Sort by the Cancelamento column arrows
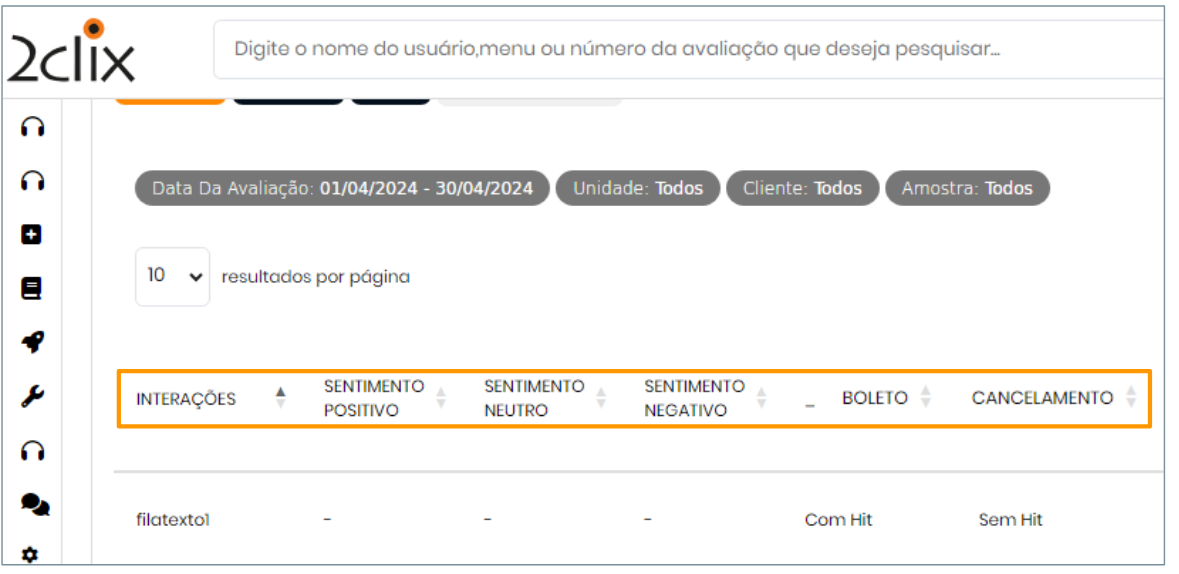 pyautogui.click(x=1131, y=397)
